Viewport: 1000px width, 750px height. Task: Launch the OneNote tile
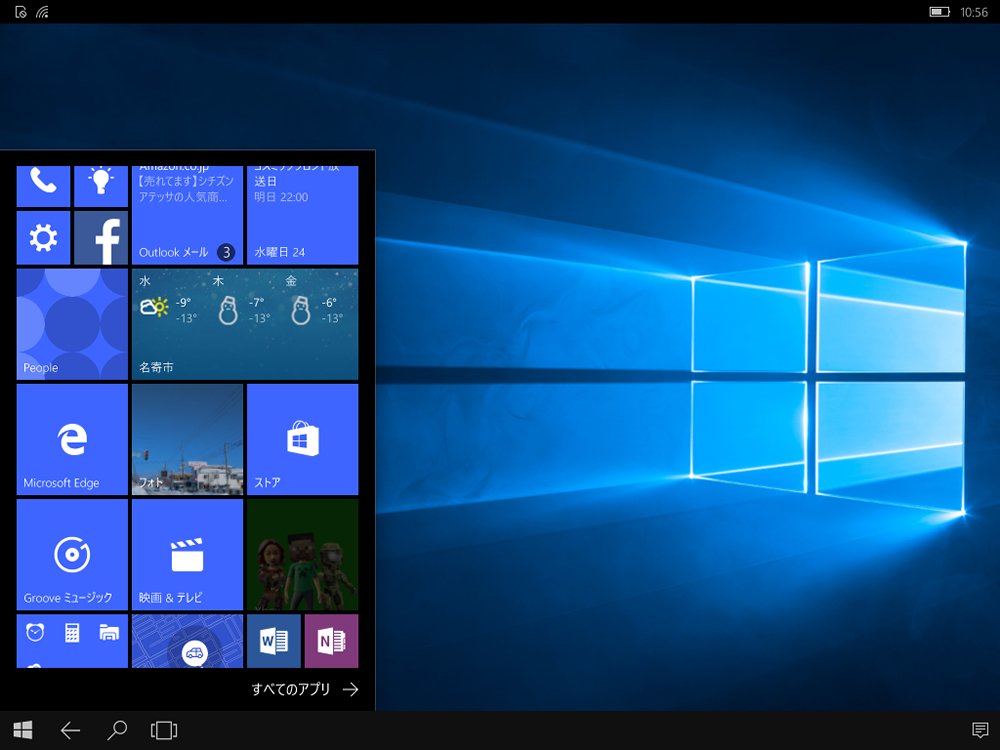point(332,641)
